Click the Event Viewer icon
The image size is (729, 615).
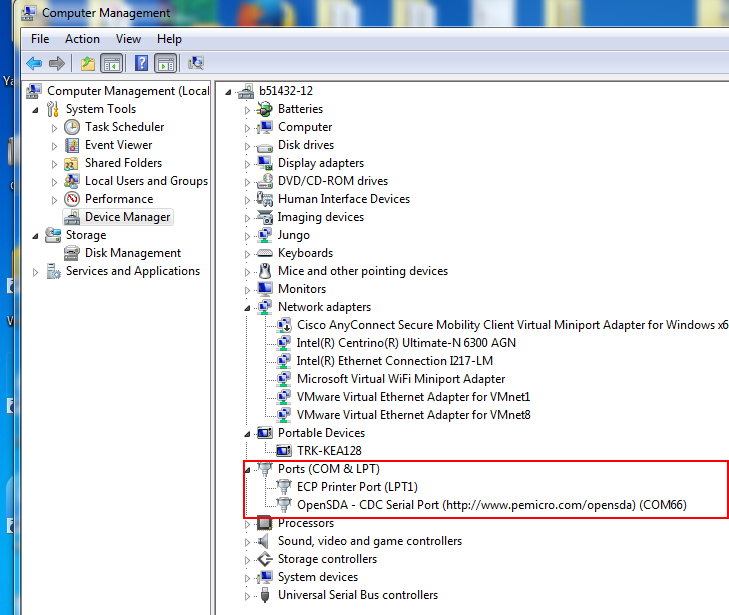point(72,145)
